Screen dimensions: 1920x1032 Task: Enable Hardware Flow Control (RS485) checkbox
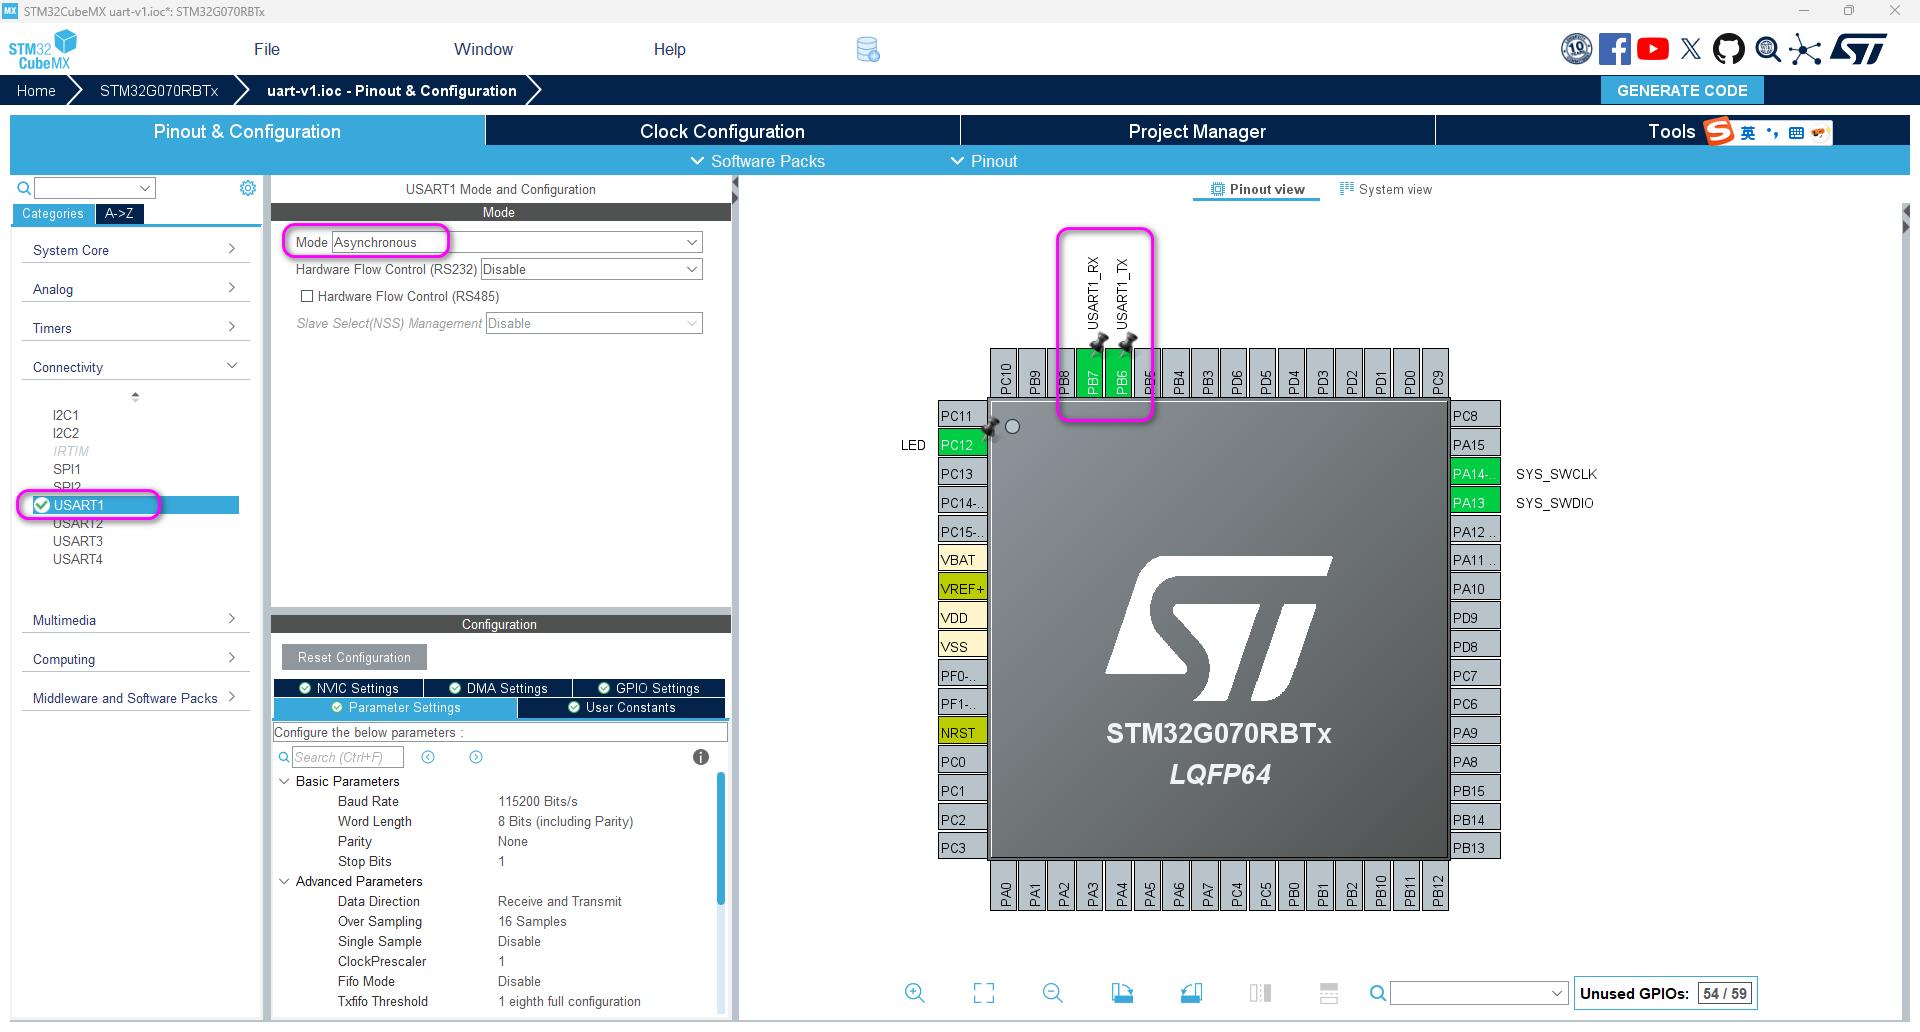click(x=307, y=296)
